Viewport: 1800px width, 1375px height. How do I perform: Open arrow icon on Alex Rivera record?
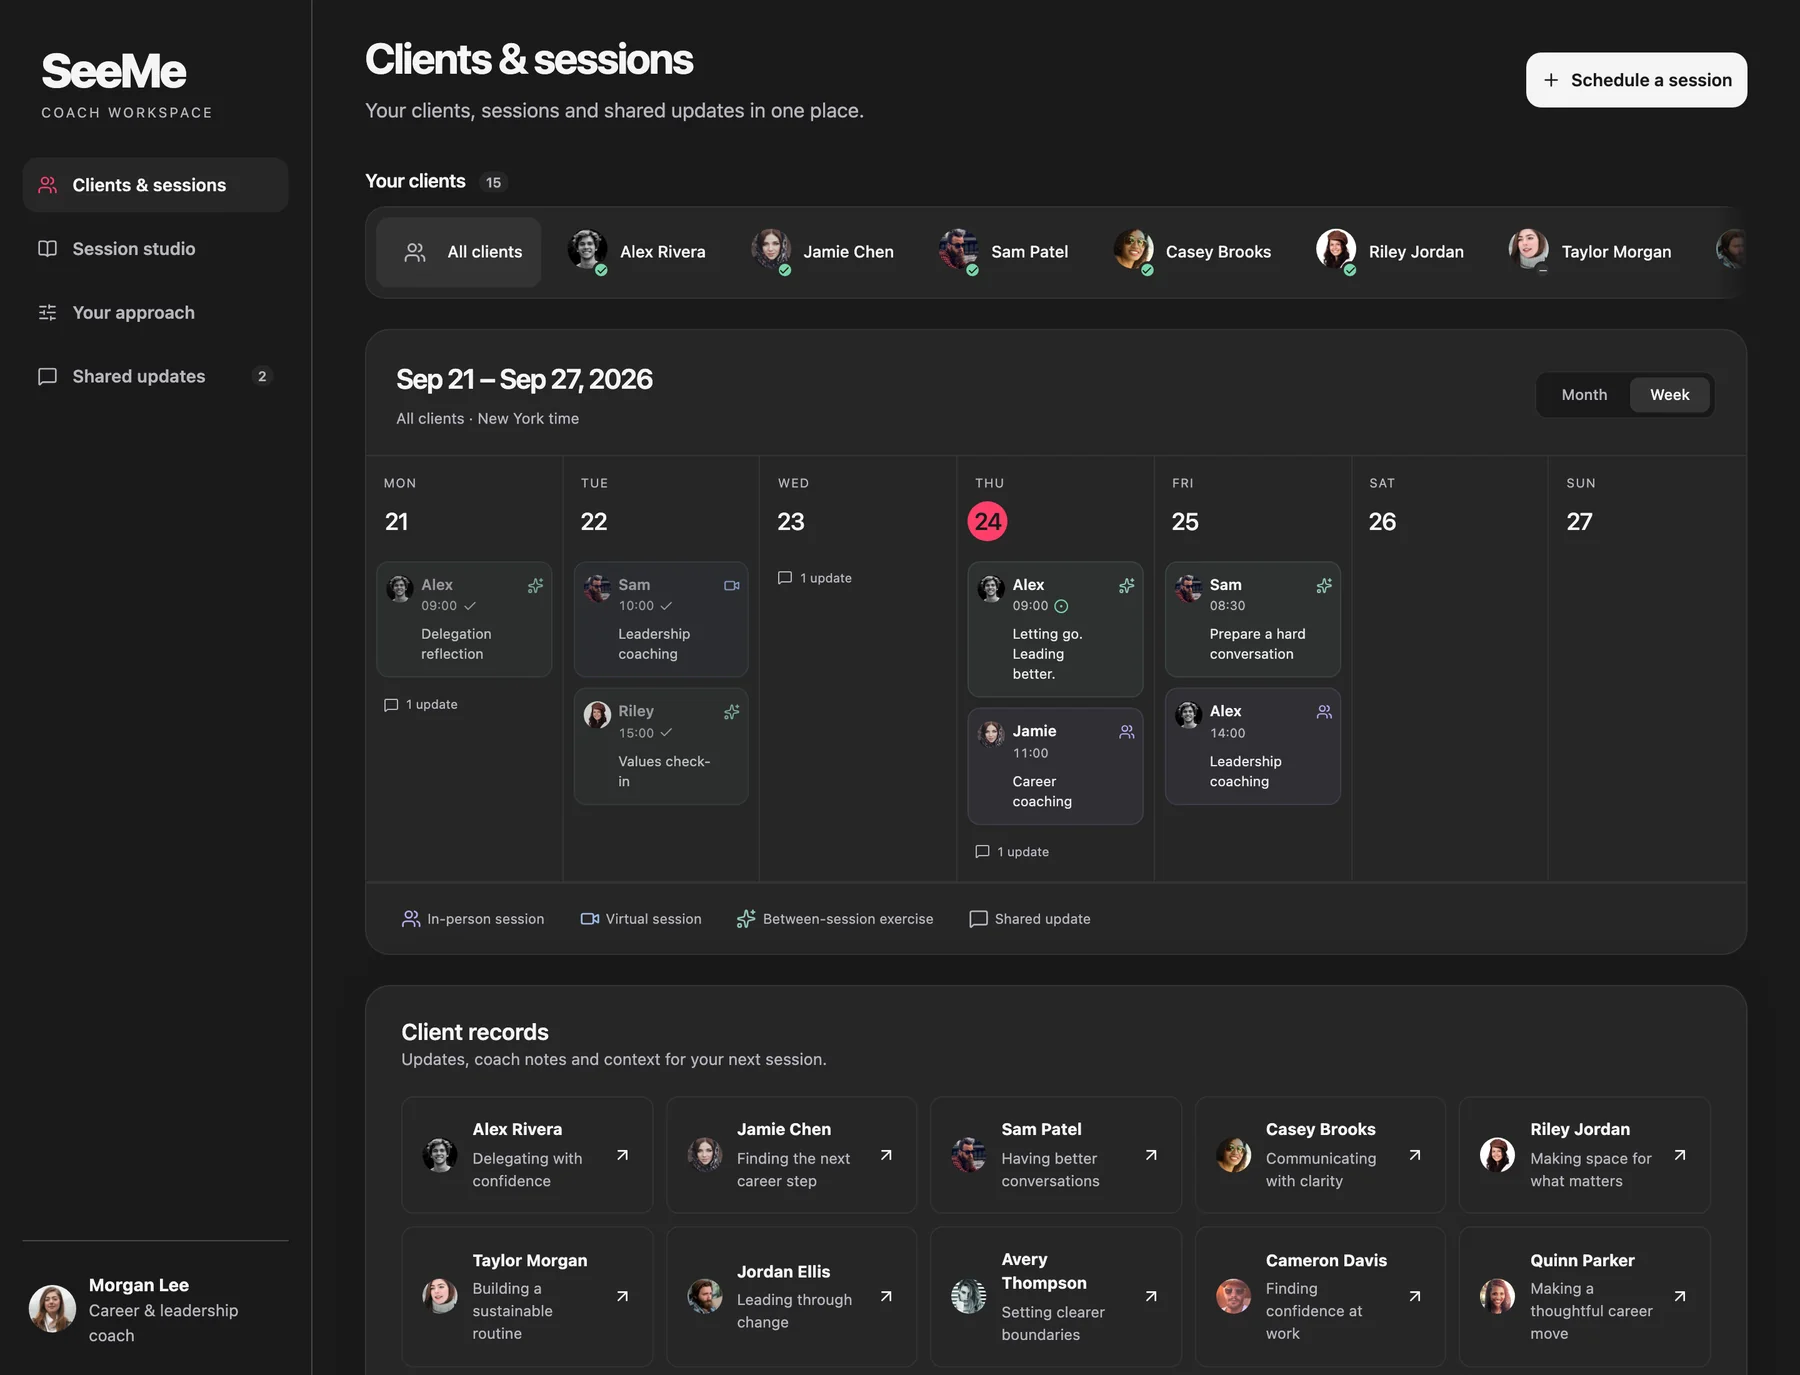[622, 1155]
